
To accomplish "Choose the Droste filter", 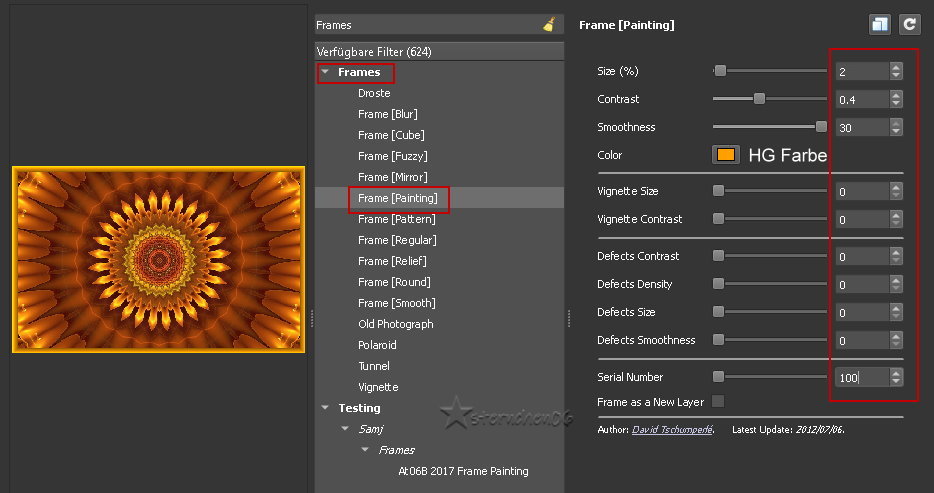I will 374,93.
